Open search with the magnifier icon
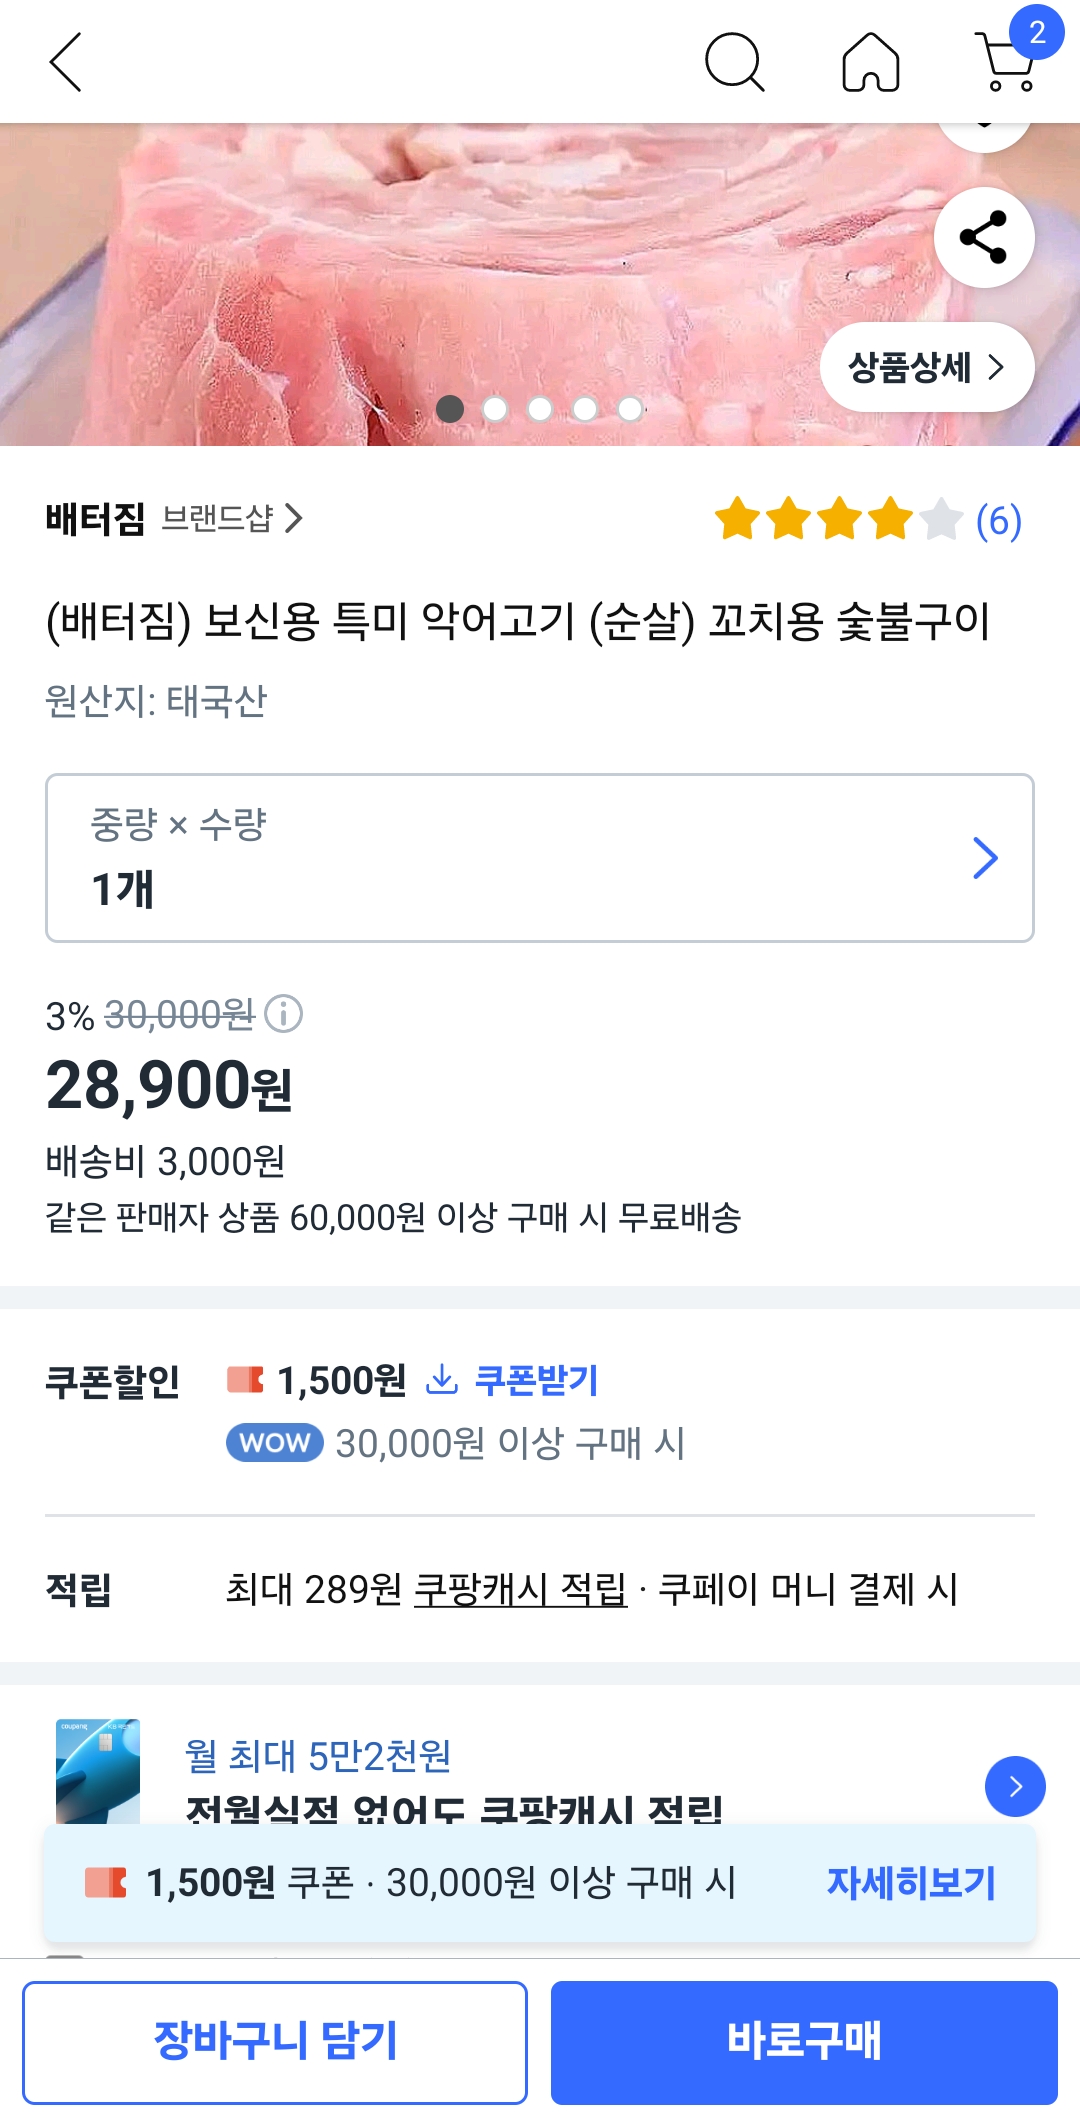 click(734, 62)
